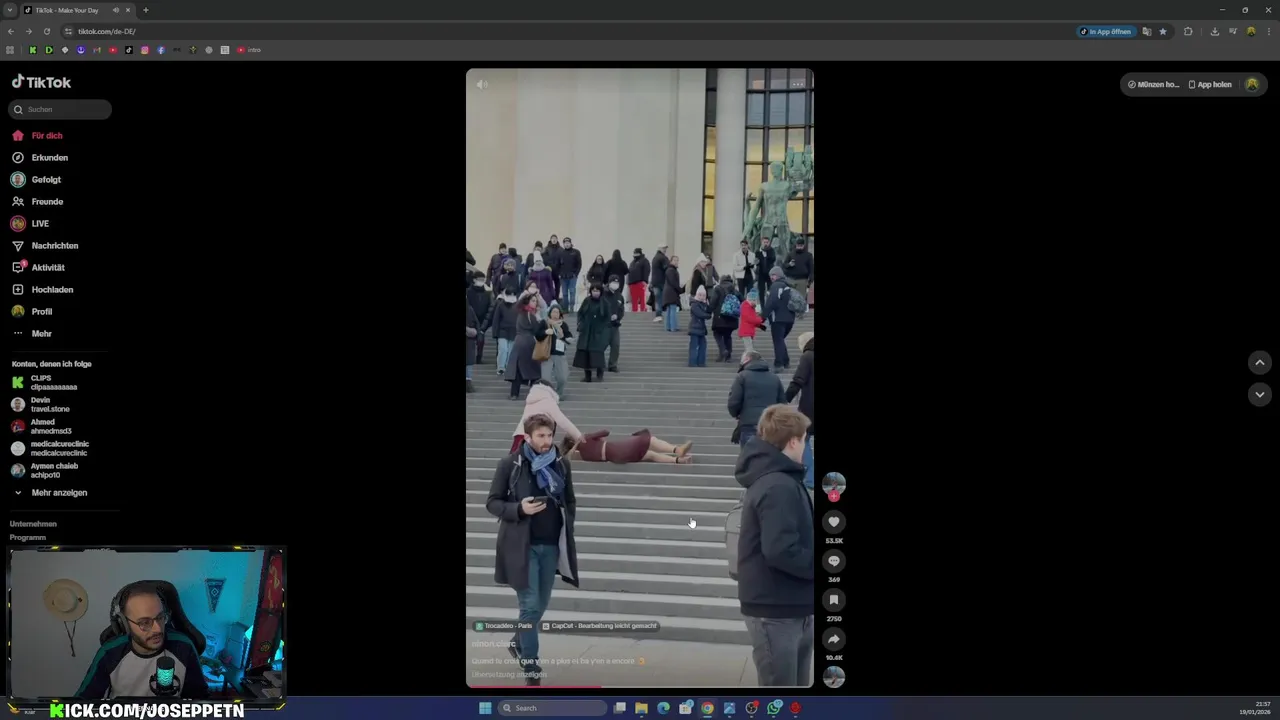Image resolution: width=1280 pixels, height=720 pixels.
Task: Open the Windows Start menu
Action: tap(485, 708)
